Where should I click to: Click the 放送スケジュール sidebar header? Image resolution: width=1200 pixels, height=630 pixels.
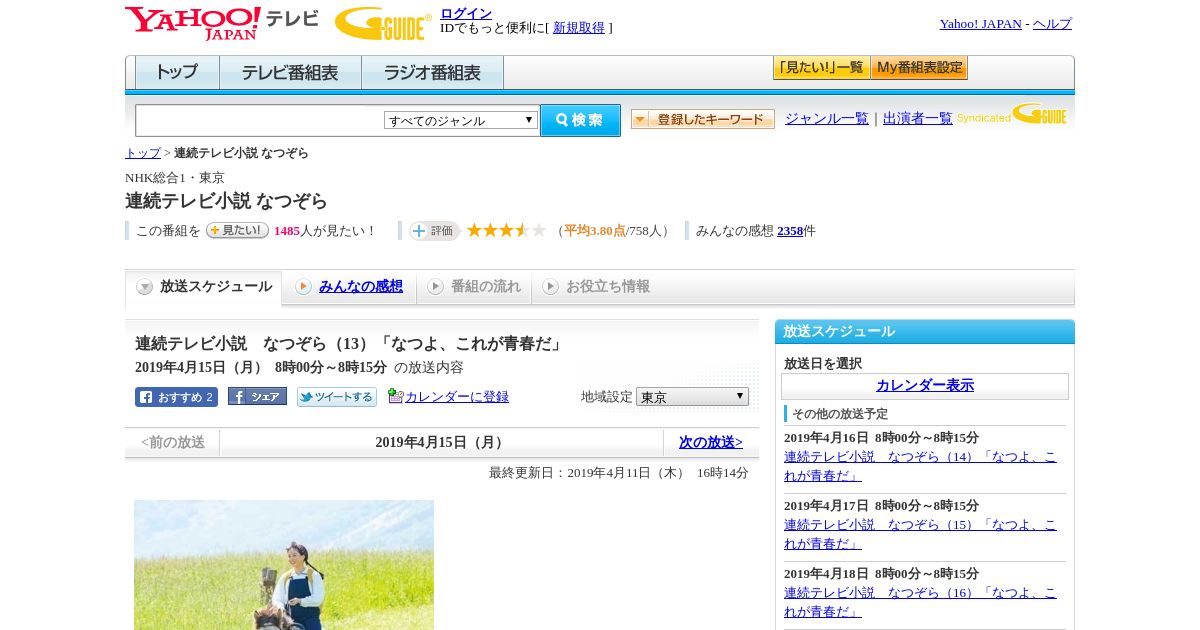pyautogui.click(x=925, y=332)
